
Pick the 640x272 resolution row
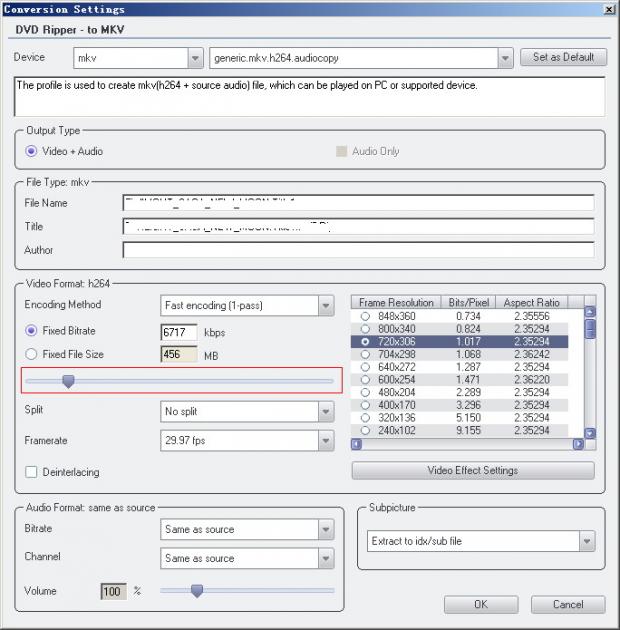coord(365,367)
